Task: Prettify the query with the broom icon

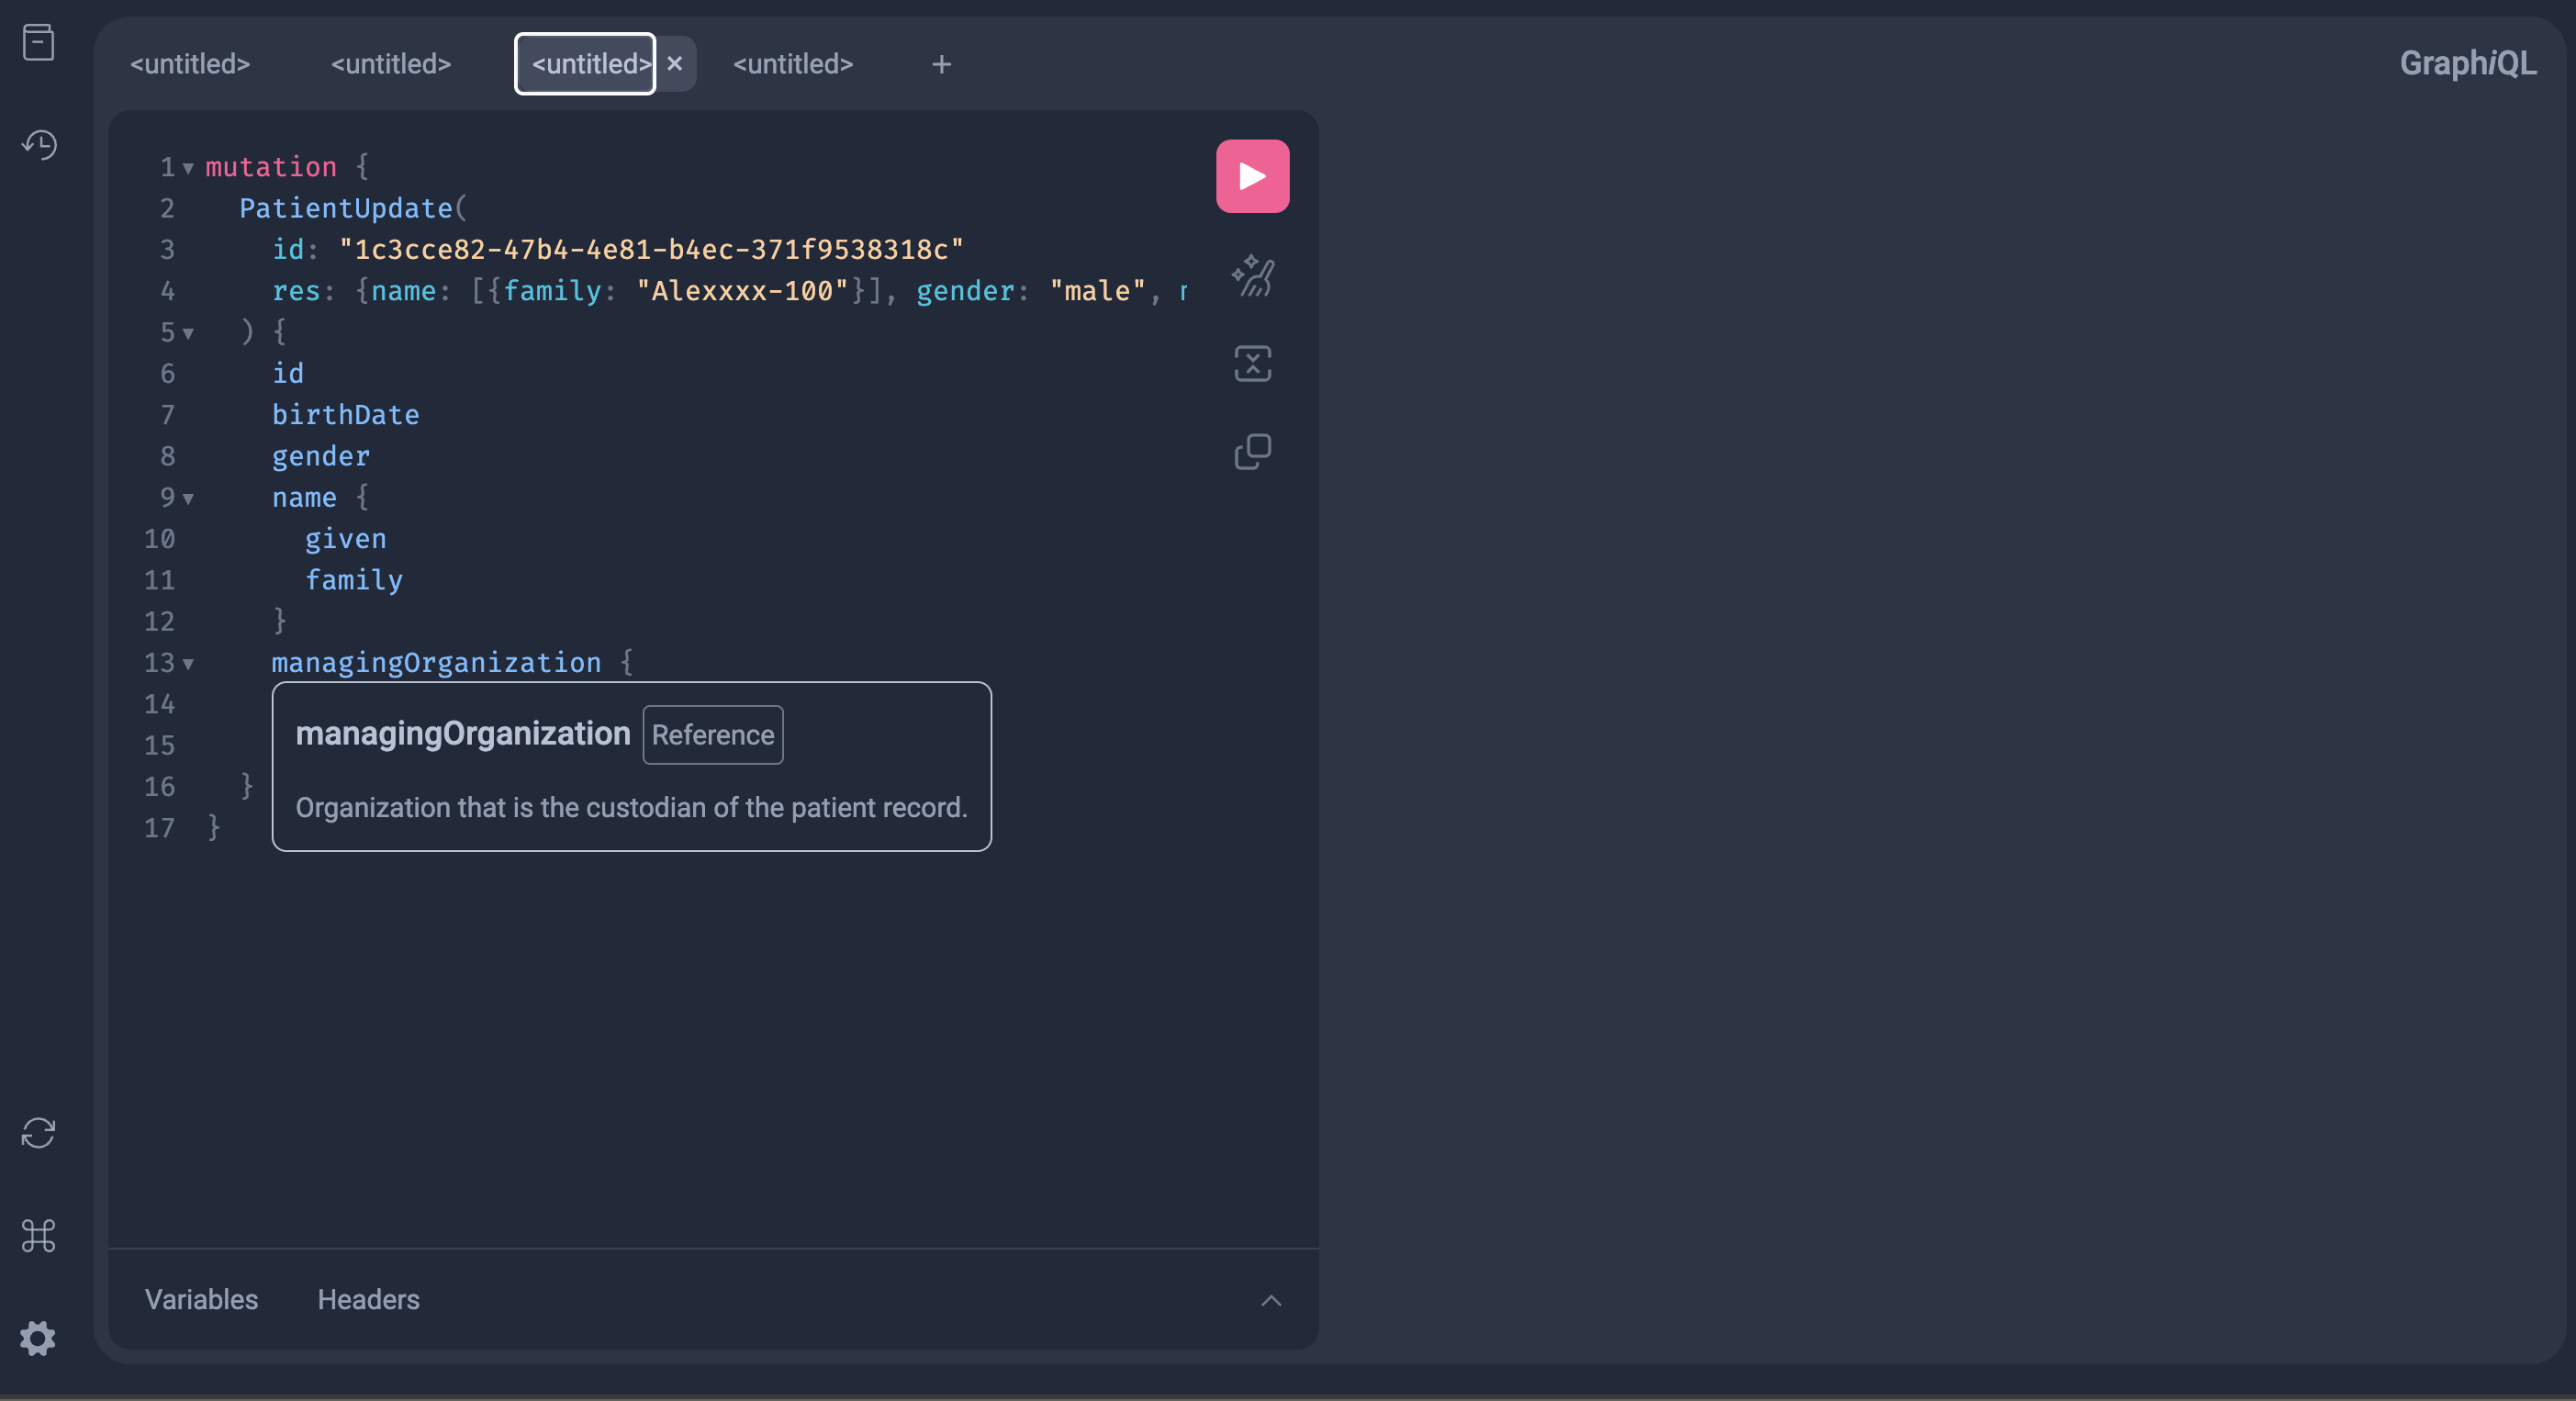Action: pyautogui.click(x=1252, y=277)
